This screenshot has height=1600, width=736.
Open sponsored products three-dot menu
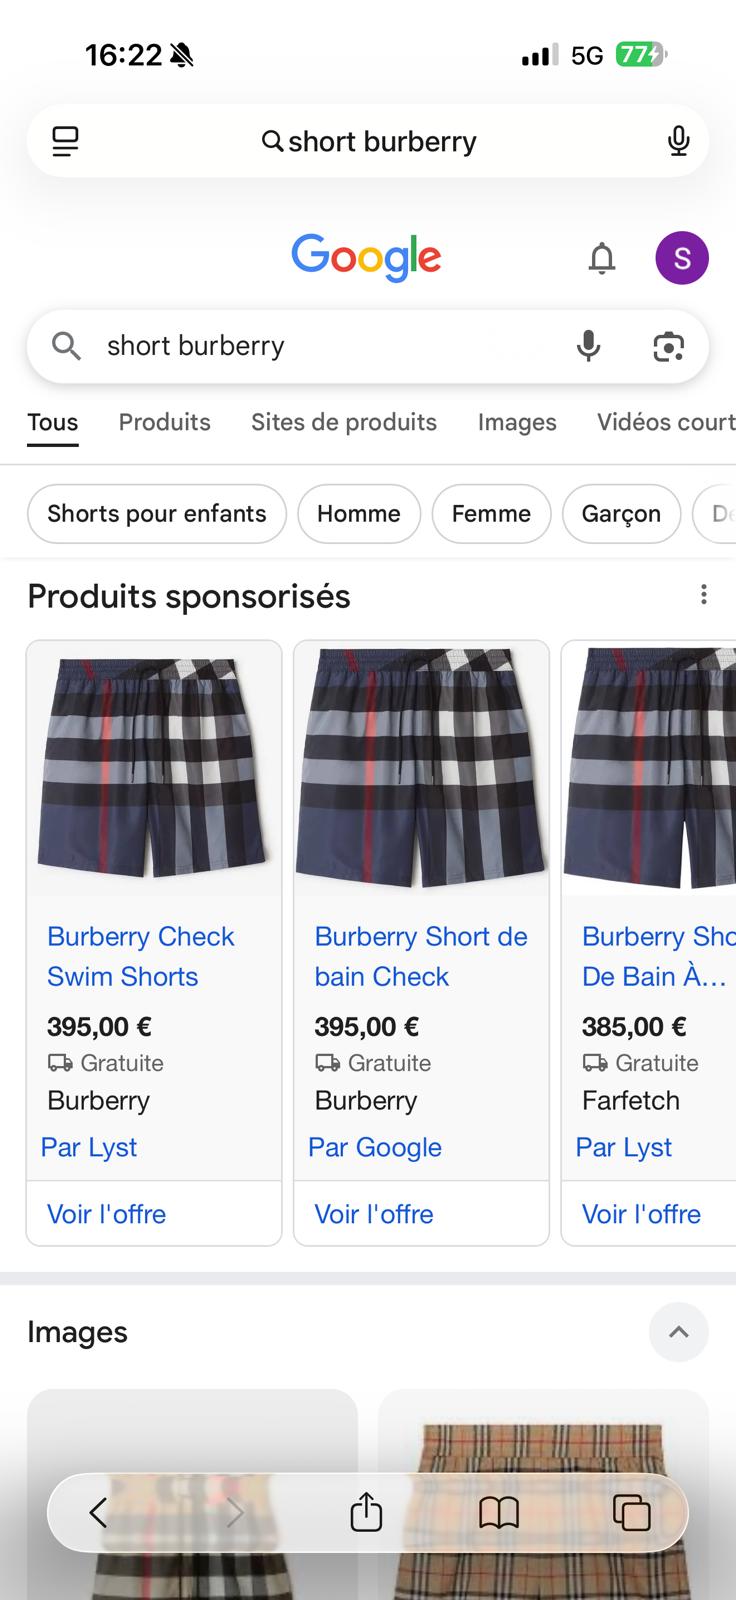pyautogui.click(x=704, y=595)
